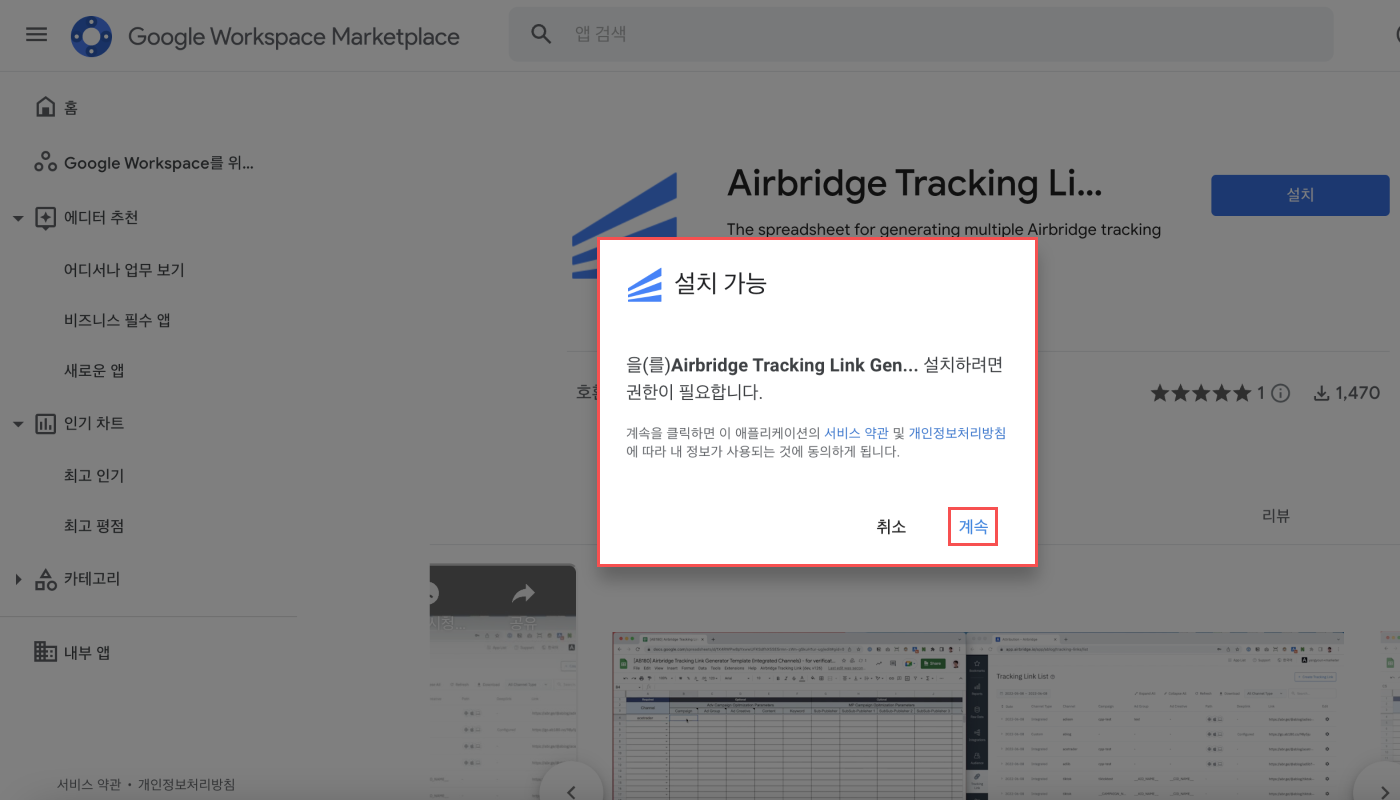Open sidebar footer 서비스 약관 link
Image resolution: width=1400 pixels, height=800 pixels.
coord(89,785)
